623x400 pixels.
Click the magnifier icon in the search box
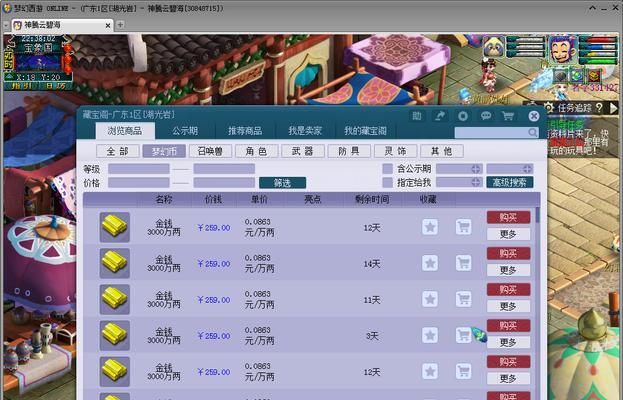tap(532, 132)
